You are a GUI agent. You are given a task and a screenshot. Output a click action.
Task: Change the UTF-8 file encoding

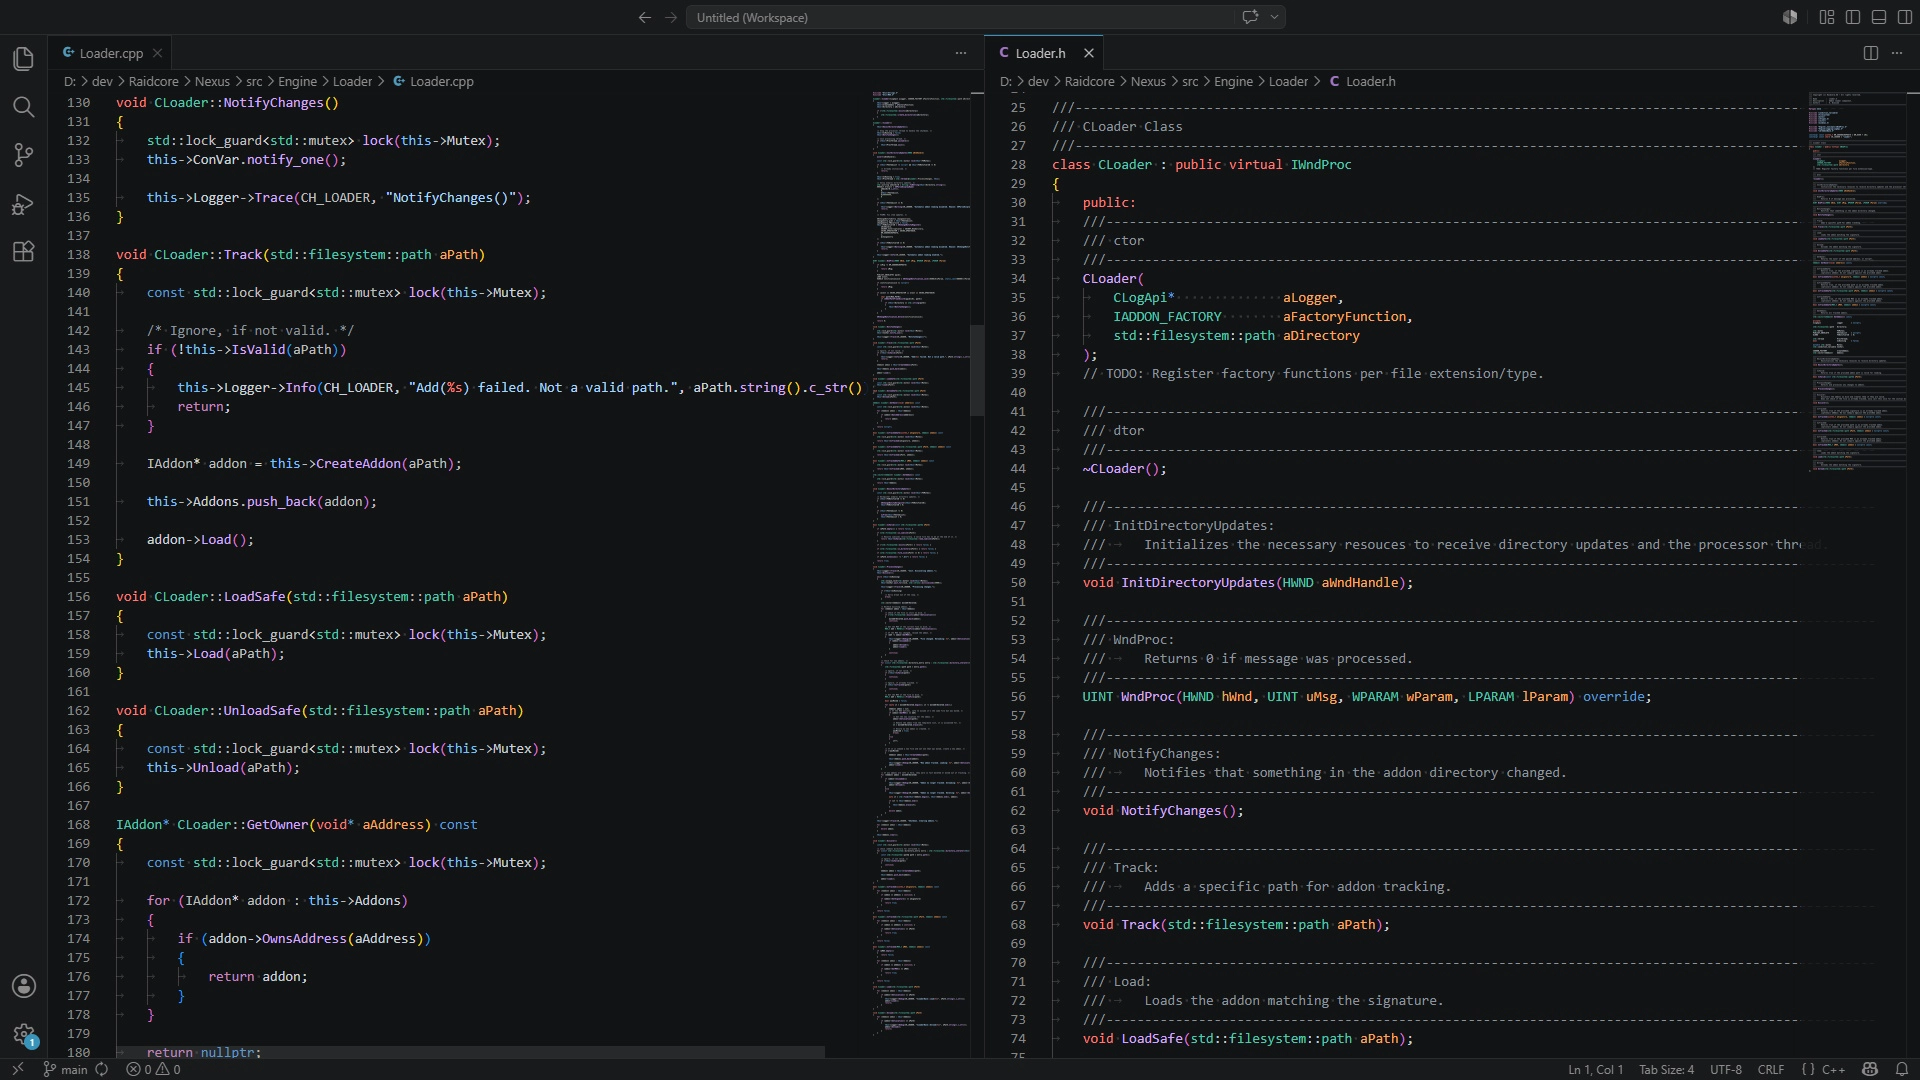(x=1725, y=1069)
